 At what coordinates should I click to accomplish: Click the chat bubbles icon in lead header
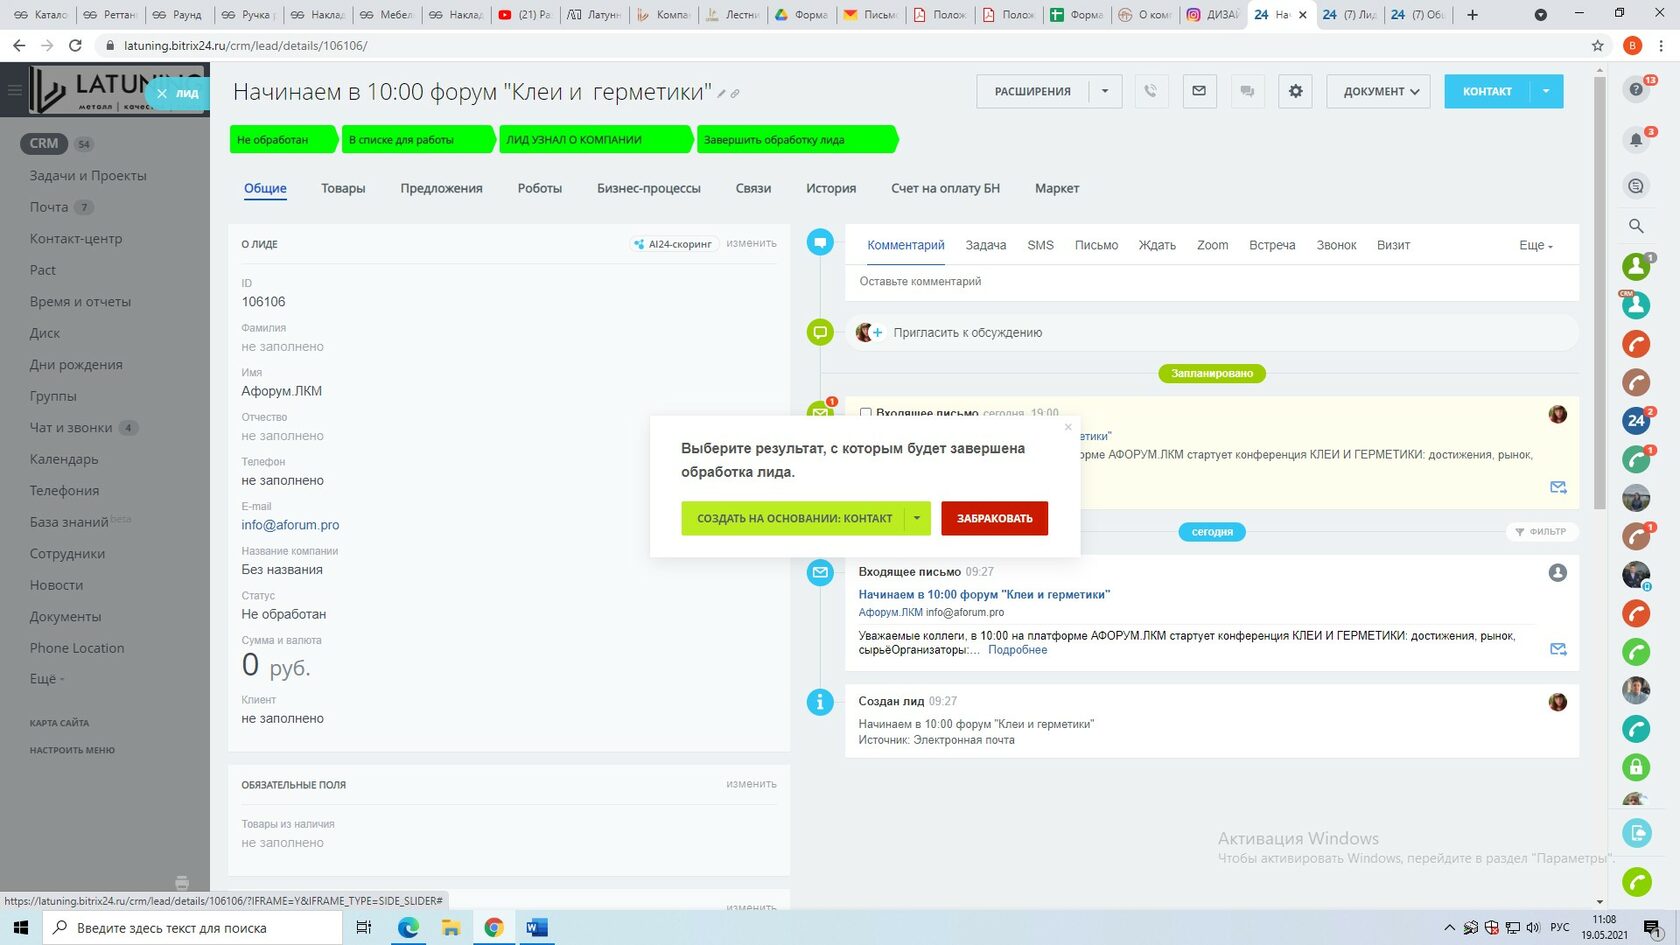pos(1247,91)
